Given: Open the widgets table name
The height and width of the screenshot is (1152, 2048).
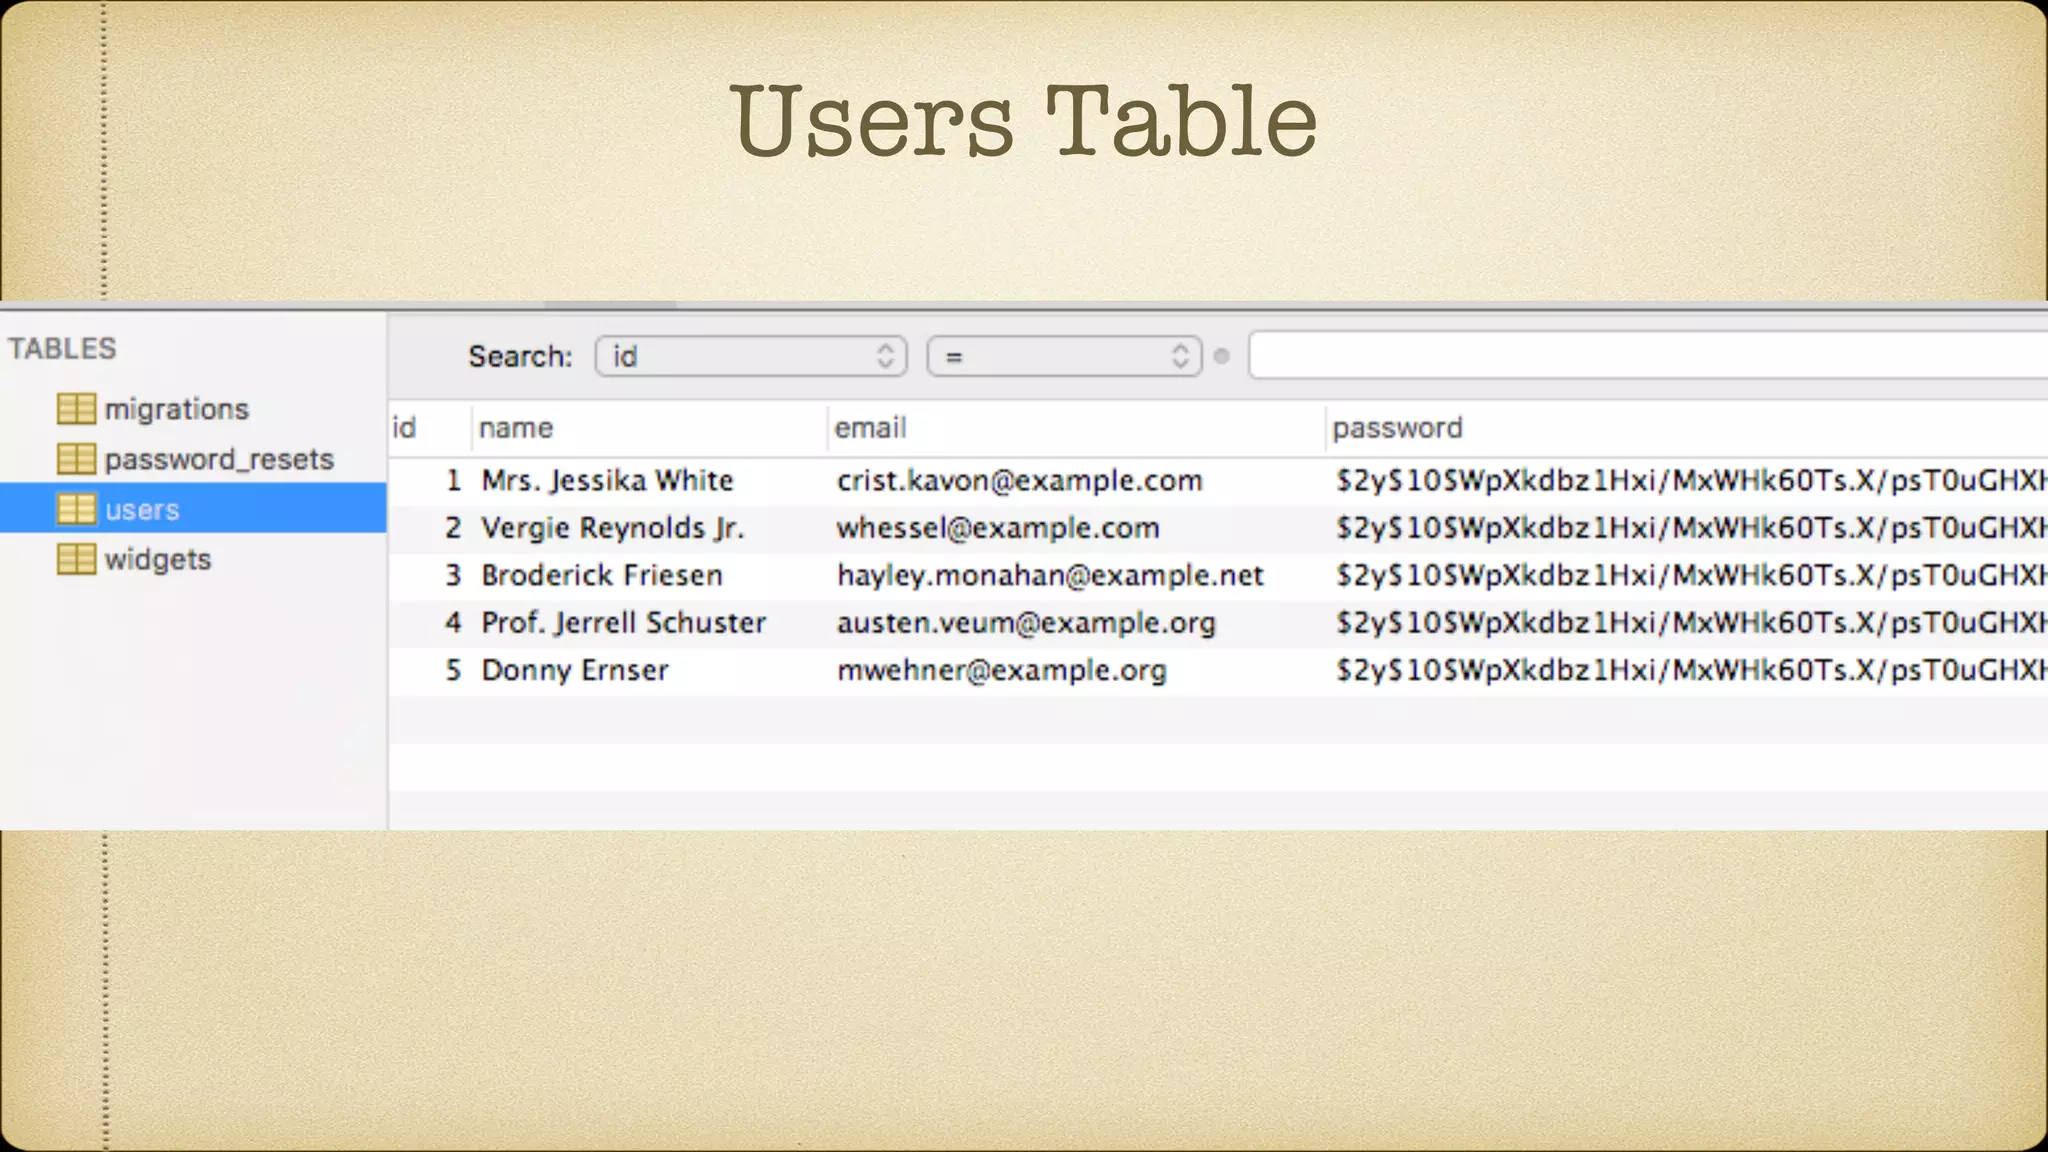Looking at the screenshot, I should pos(158,559).
